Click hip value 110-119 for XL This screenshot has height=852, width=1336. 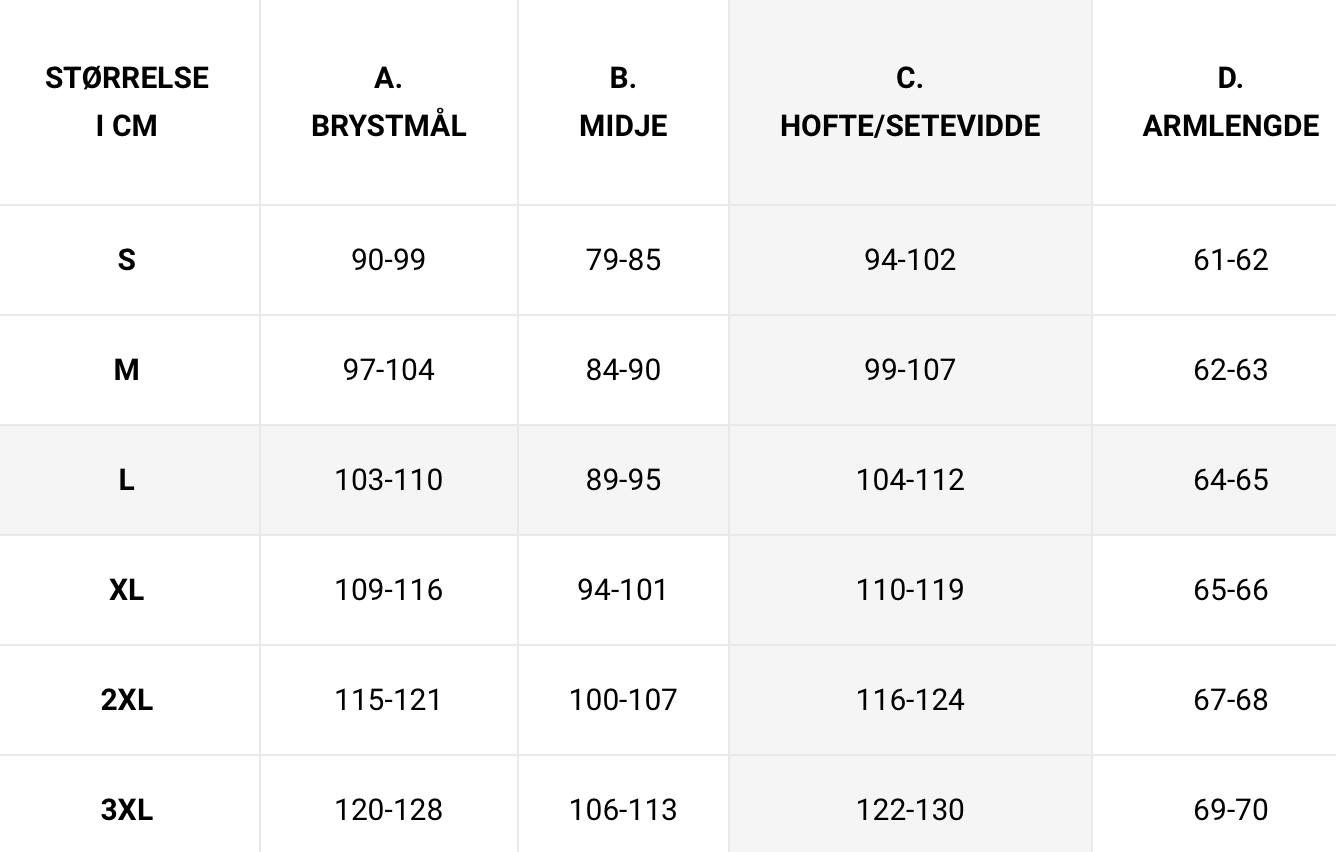910,590
